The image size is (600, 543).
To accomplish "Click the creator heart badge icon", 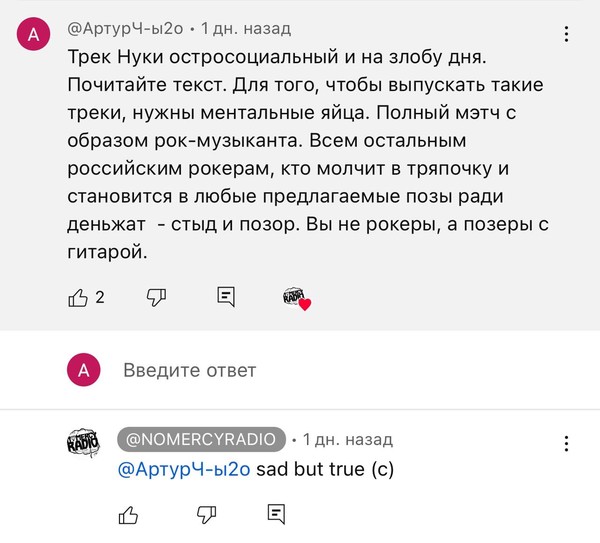I will [297, 299].
